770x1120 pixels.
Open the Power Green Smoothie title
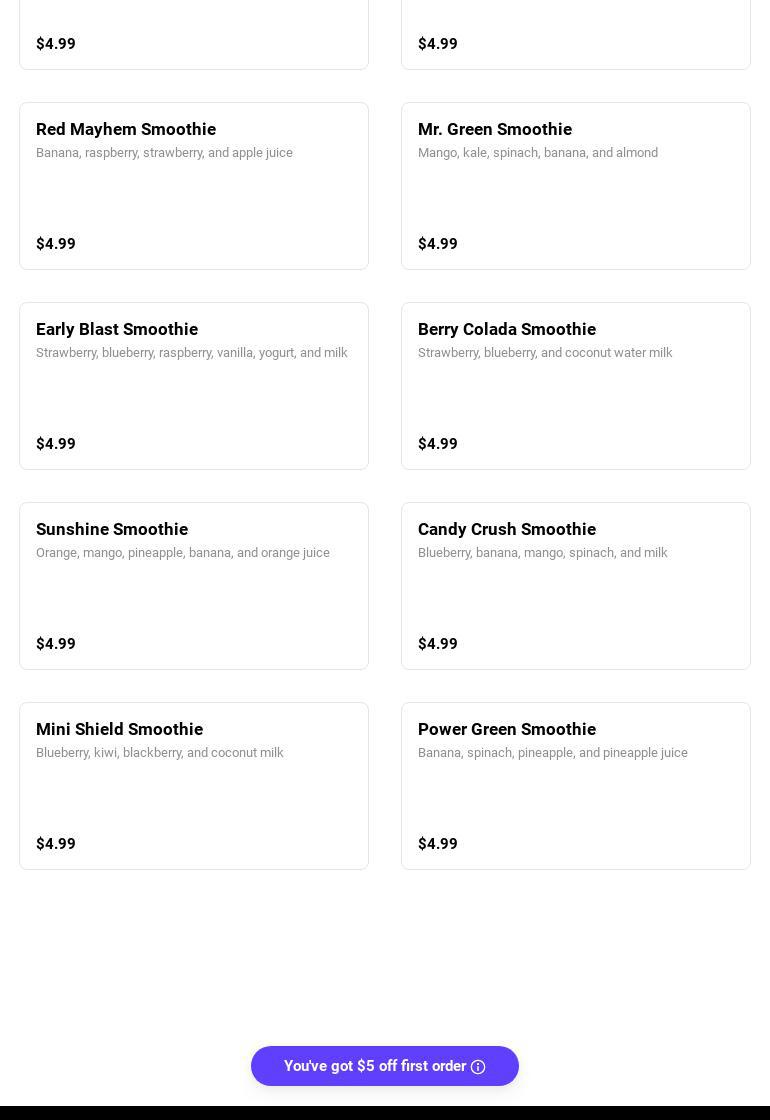tap(507, 729)
